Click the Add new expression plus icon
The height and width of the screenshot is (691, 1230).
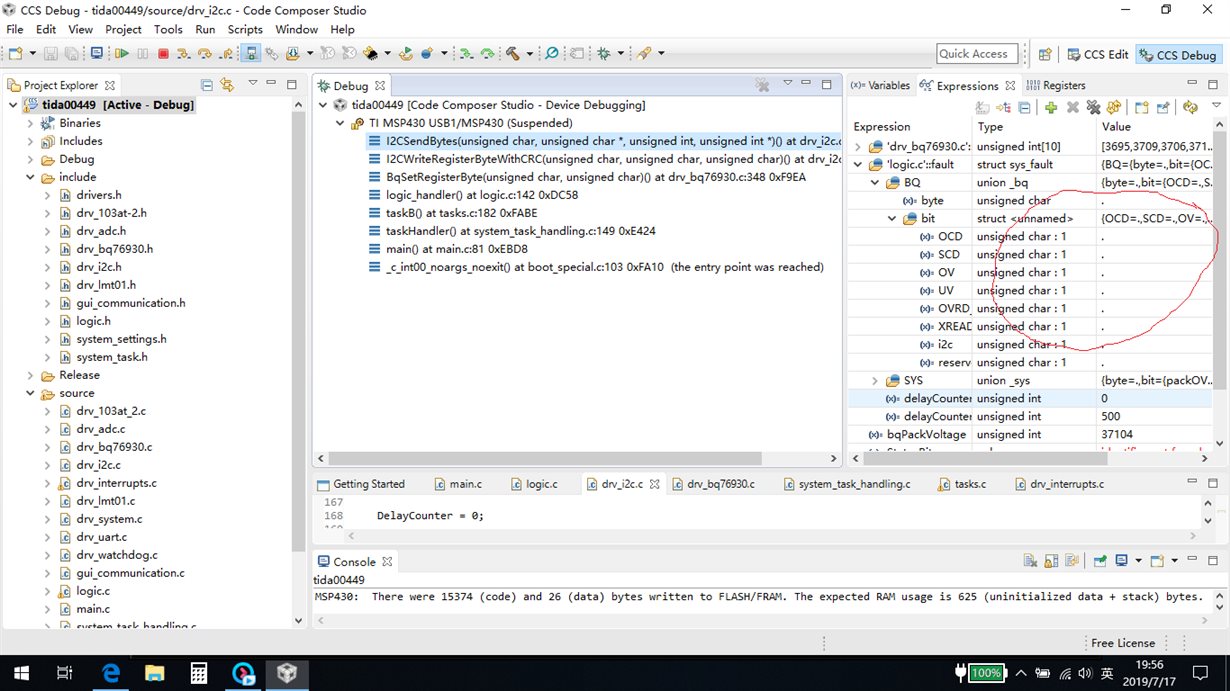pos(1051,107)
